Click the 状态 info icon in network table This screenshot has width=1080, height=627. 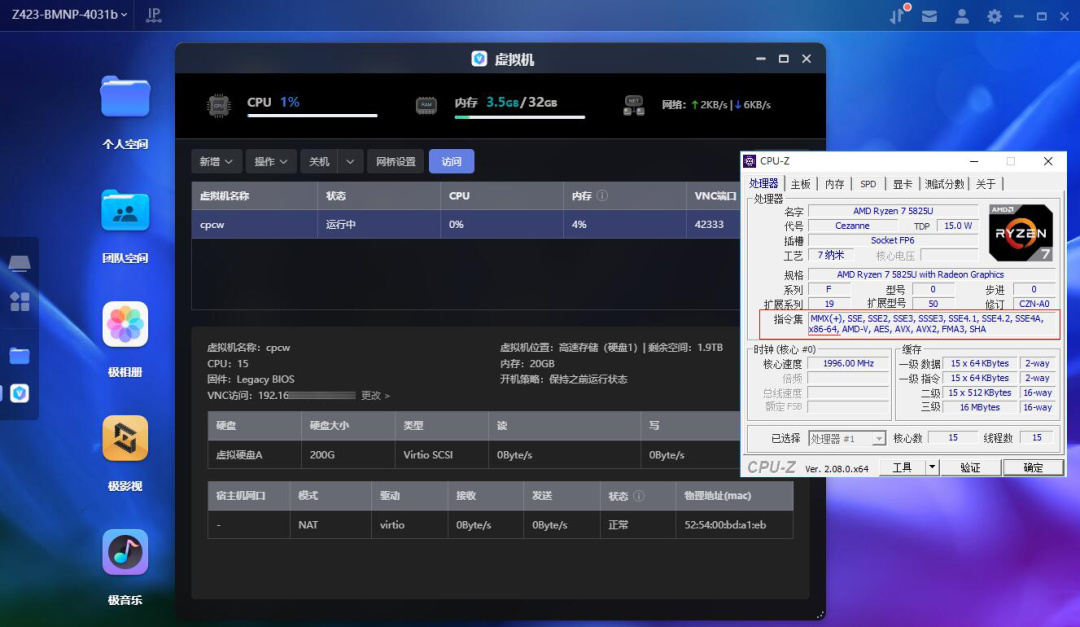click(638, 496)
